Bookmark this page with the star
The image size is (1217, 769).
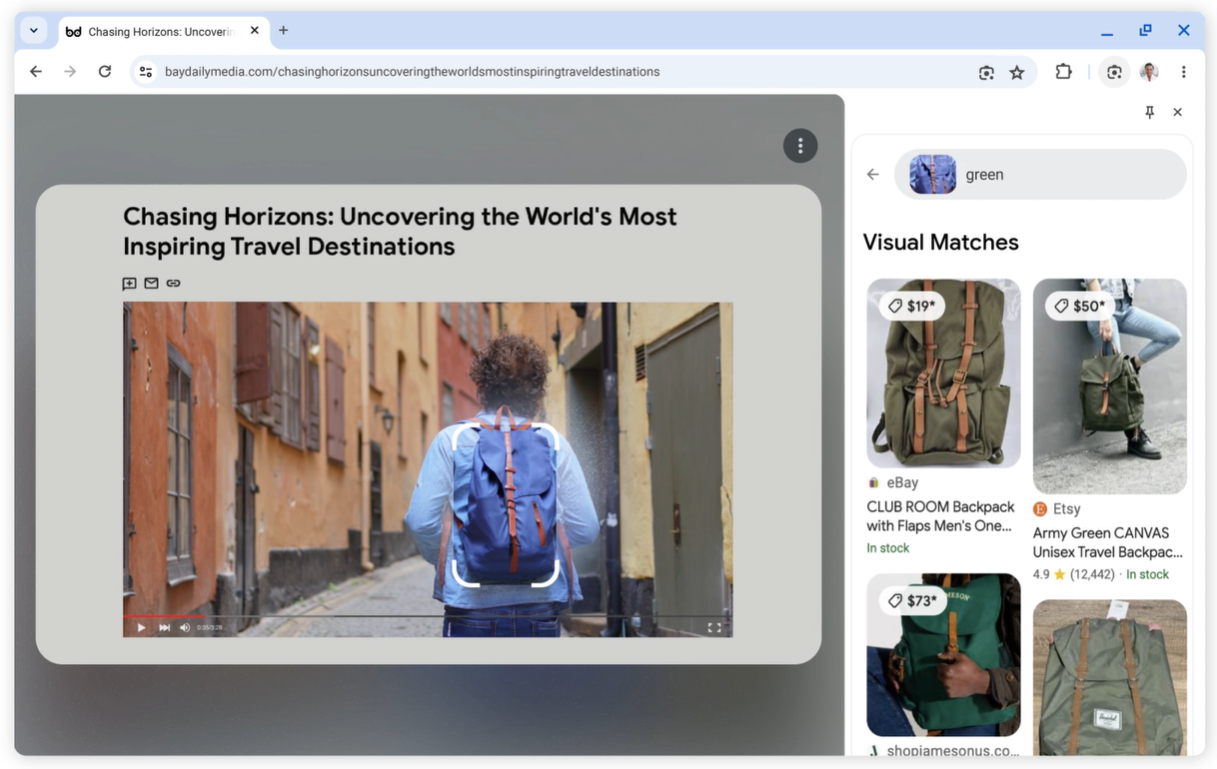[1017, 72]
